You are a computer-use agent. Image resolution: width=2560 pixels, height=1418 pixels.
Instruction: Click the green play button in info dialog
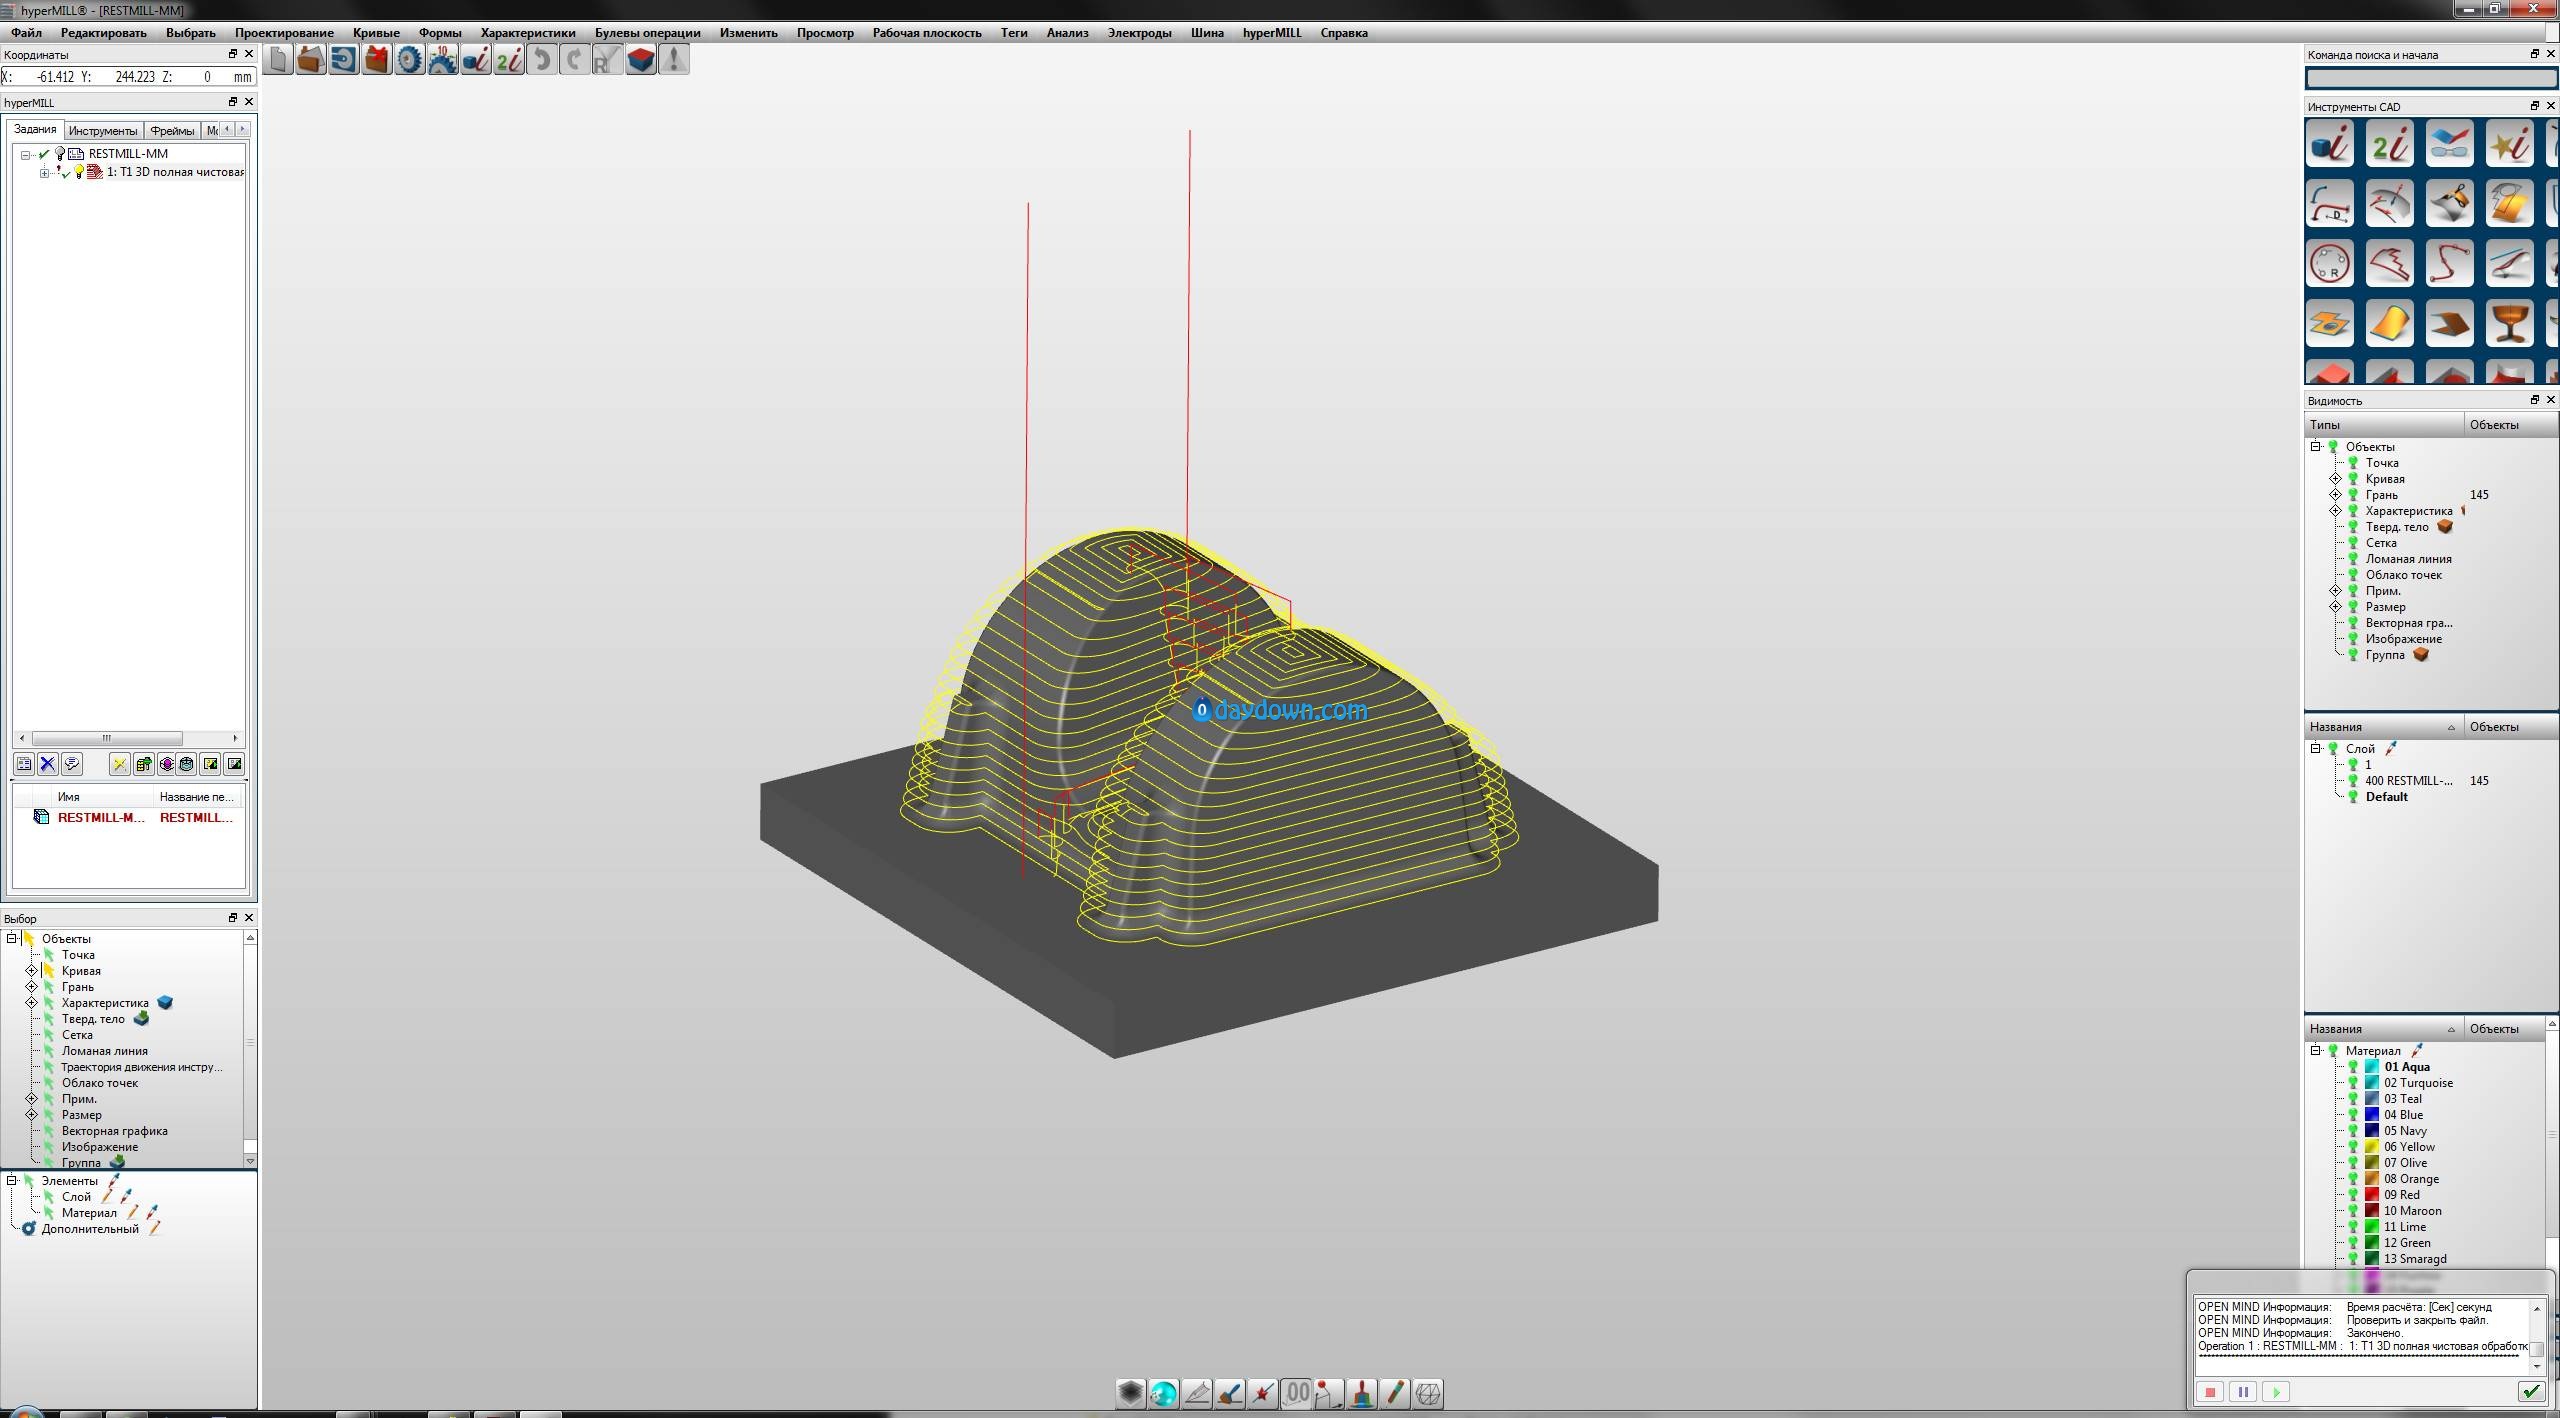pyautogui.click(x=2276, y=1392)
